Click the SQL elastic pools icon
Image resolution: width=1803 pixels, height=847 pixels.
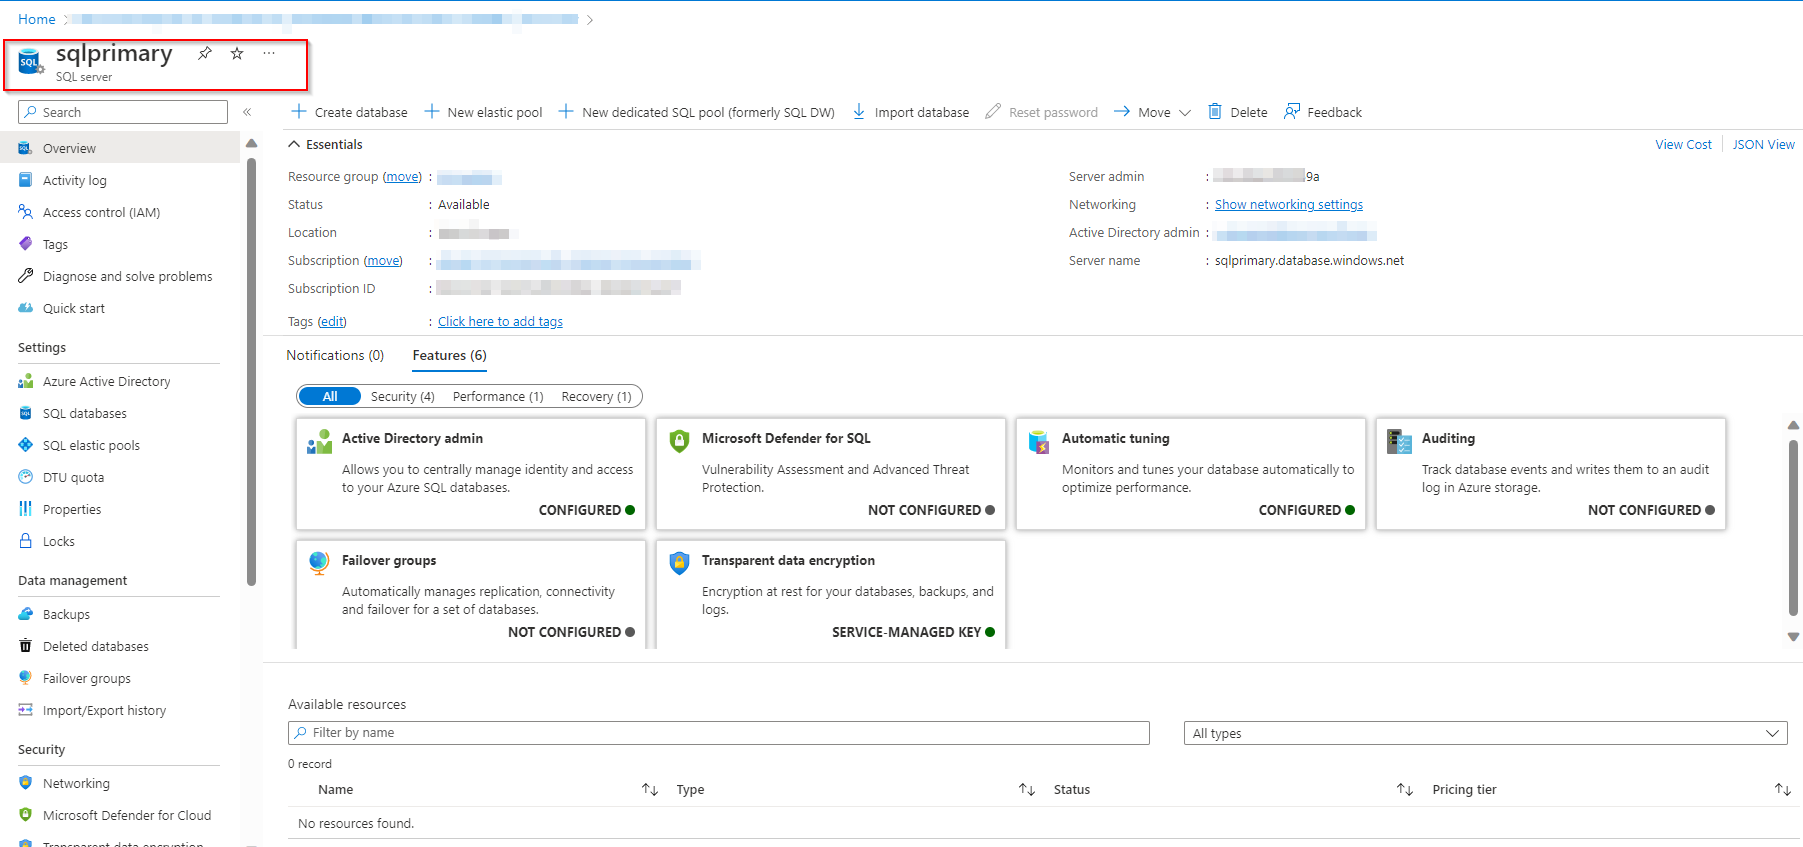point(26,445)
